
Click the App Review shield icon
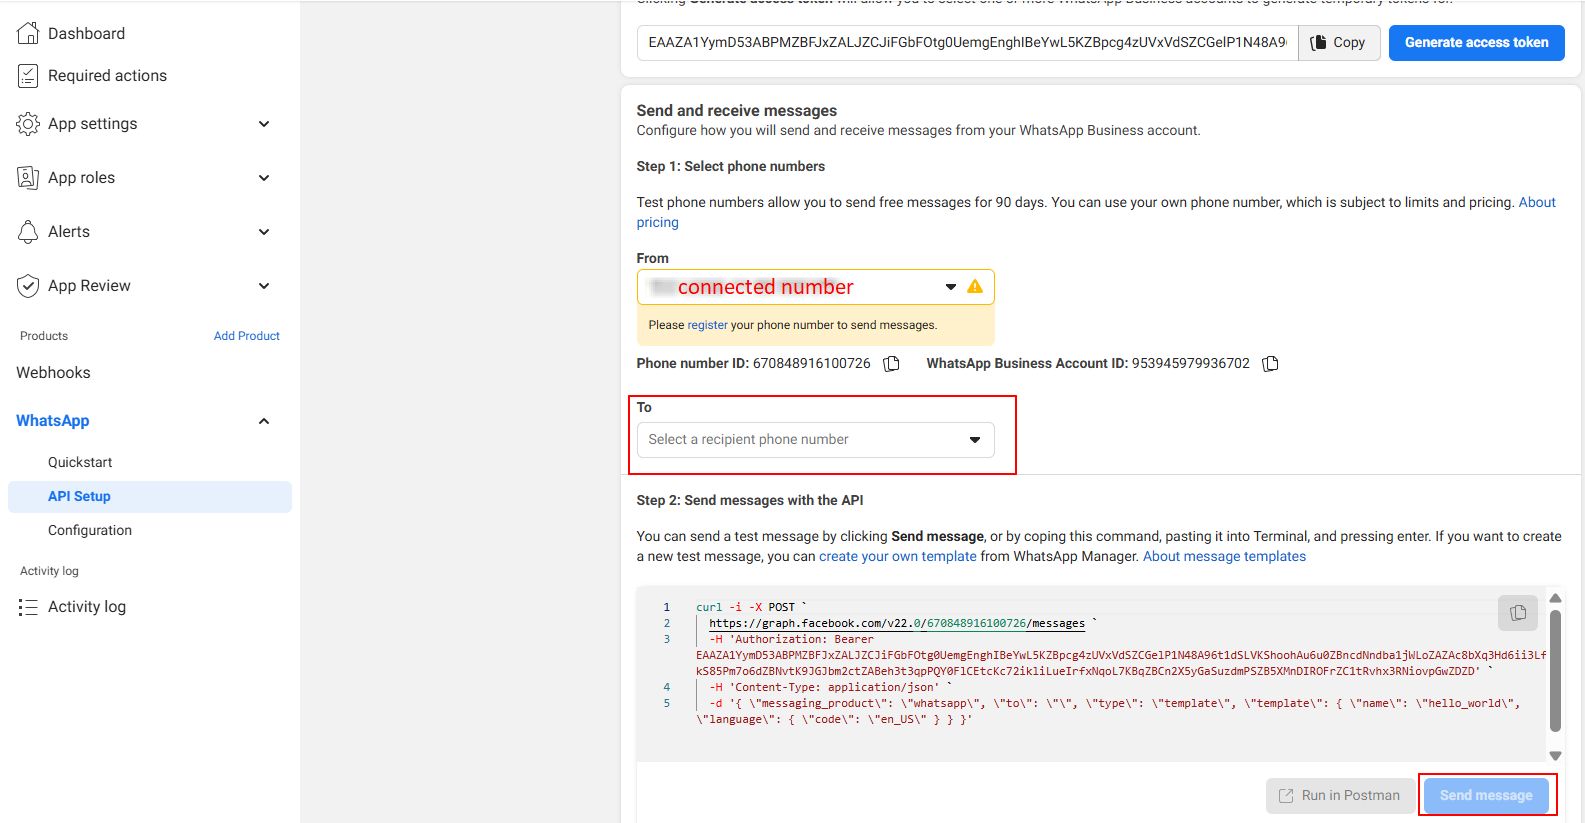click(x=28, y=286)
